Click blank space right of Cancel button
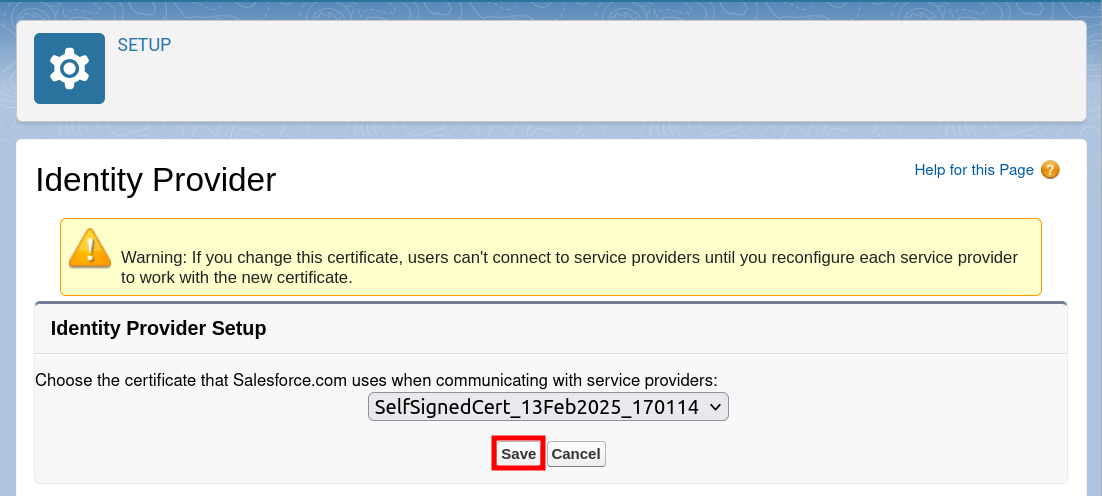Screen dimensions: 1102x496 [x=800, y=454]
